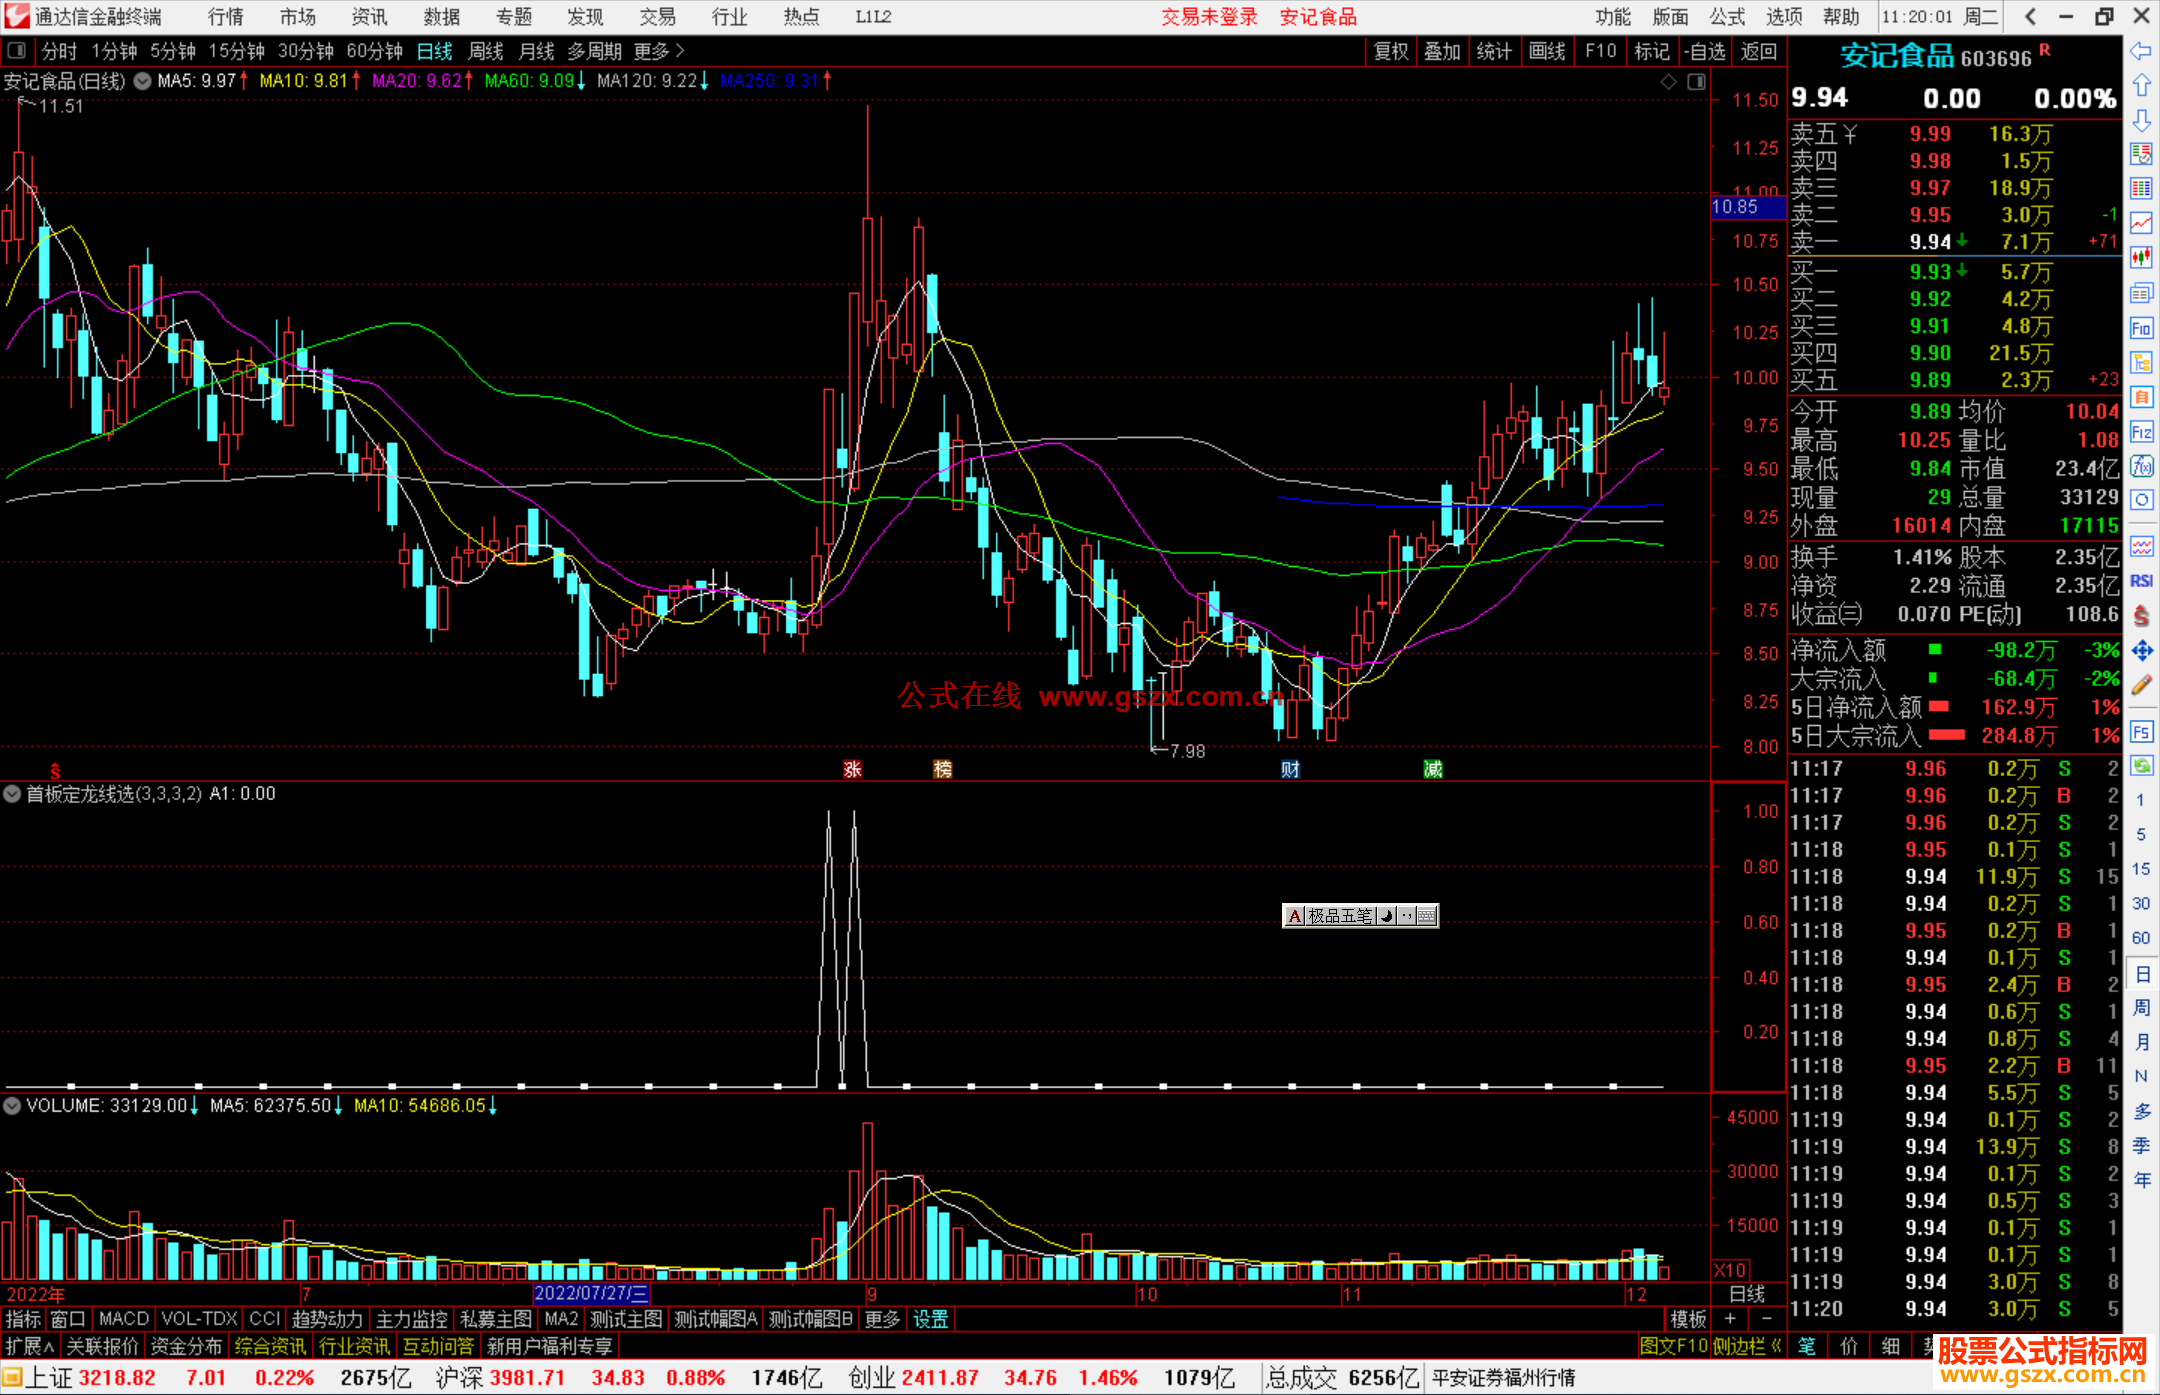Image resolution: width=2160 pixels, height=1395 pixels.
Task: Toggle the MA indicator circle beside 安记食品(日线)
Action: (x=143, y=81)
